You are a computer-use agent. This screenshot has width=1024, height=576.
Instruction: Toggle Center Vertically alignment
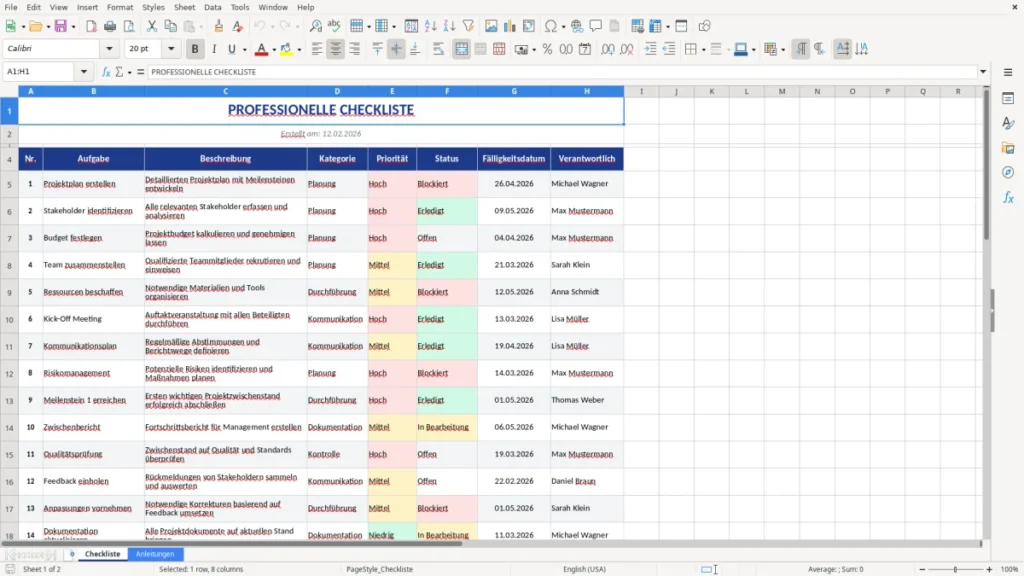coord(396,49)
